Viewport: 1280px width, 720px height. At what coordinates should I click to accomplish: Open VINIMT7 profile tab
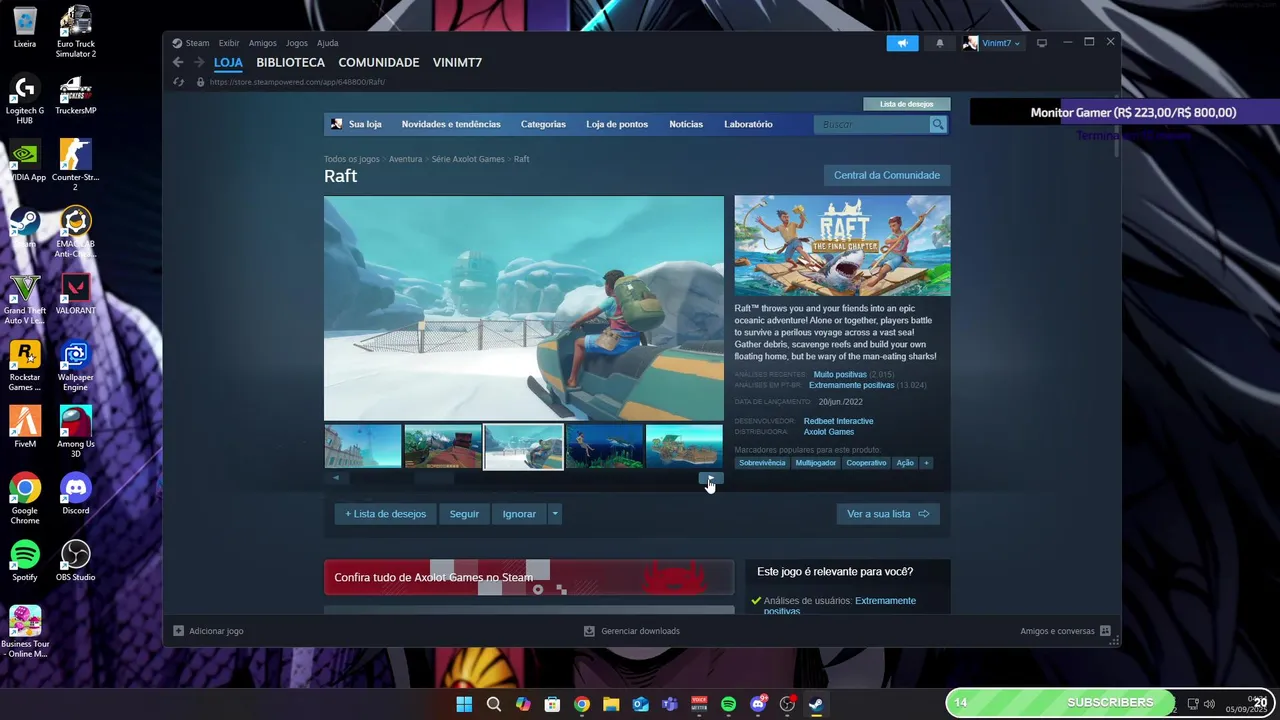(457, 62)
